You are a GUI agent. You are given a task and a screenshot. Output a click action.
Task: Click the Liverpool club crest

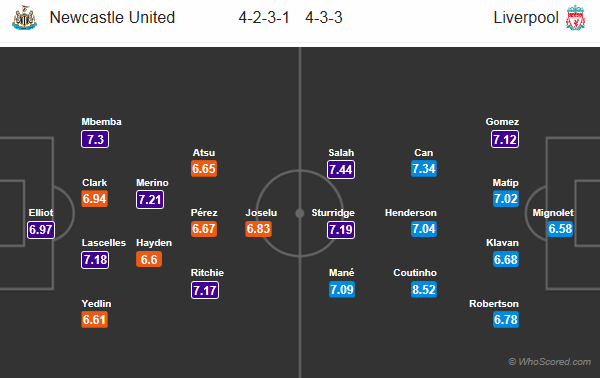(576, 18)
